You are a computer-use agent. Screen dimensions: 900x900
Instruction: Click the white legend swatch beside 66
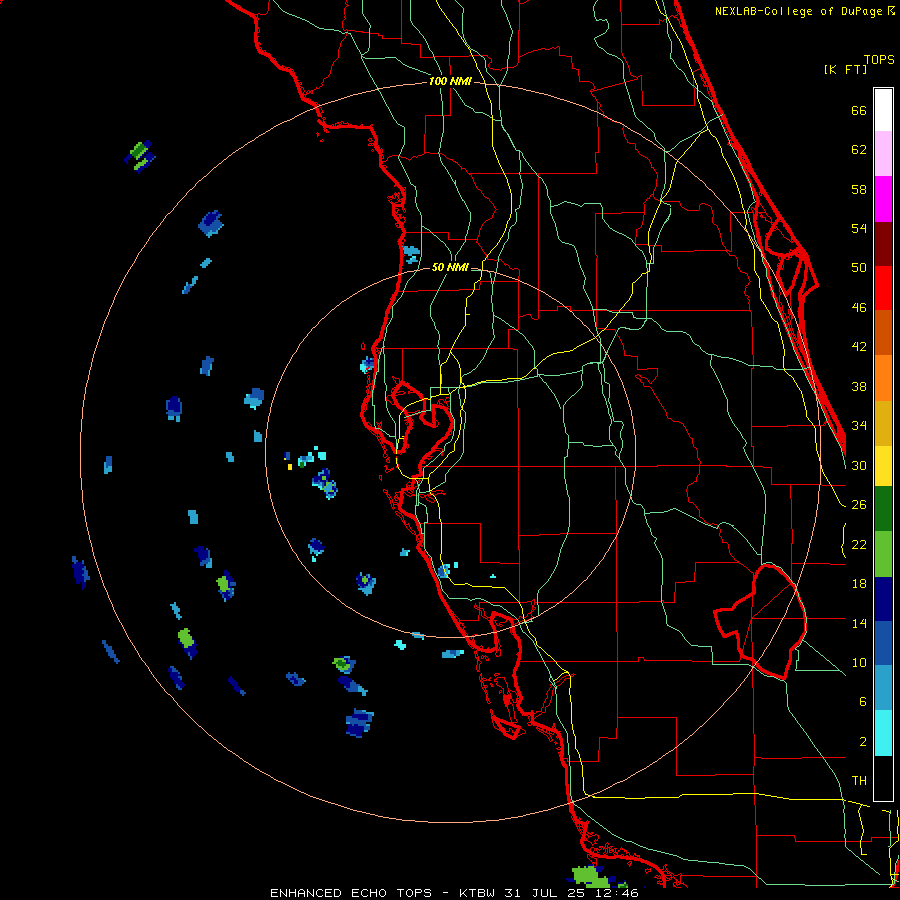[x=883, y=110]
